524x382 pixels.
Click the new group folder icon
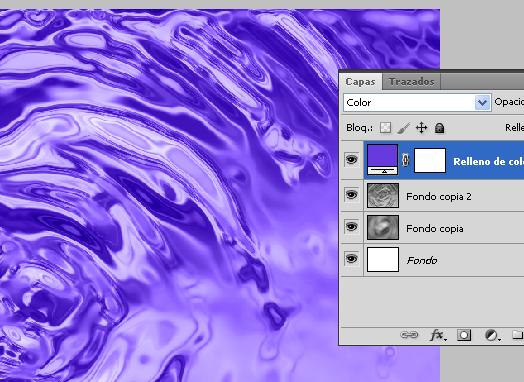pos(518,334)
